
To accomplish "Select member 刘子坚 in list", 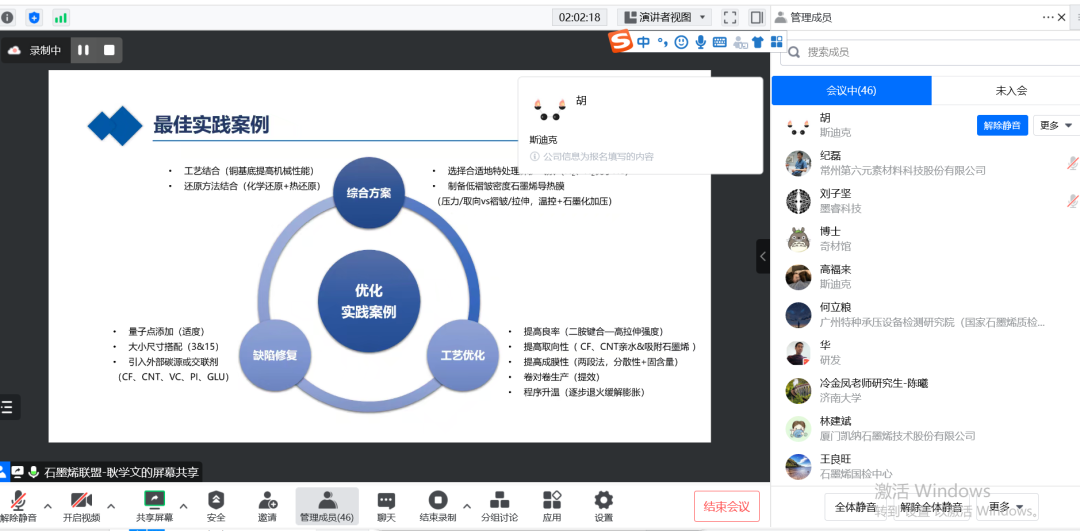I will click(x=926, y=201).
